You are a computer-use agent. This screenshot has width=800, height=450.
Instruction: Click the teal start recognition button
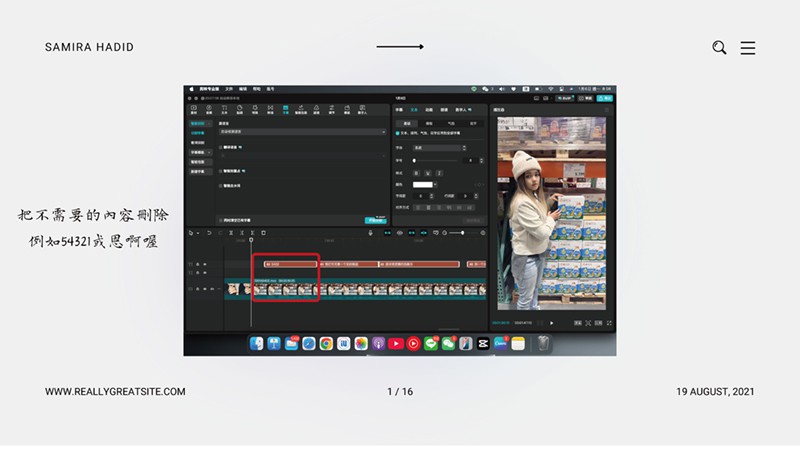(375, 219)
